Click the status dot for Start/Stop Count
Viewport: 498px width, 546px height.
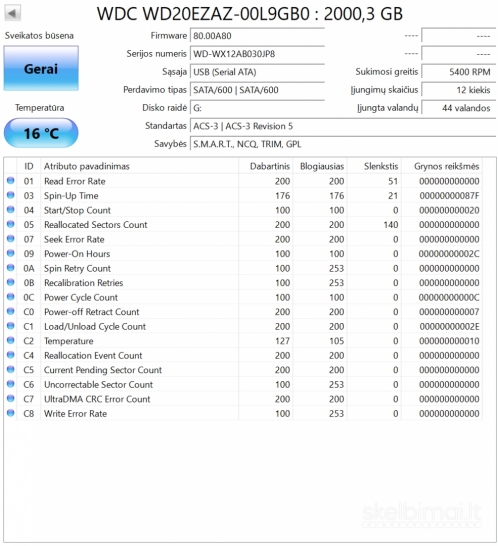click(x=10, y=210)
